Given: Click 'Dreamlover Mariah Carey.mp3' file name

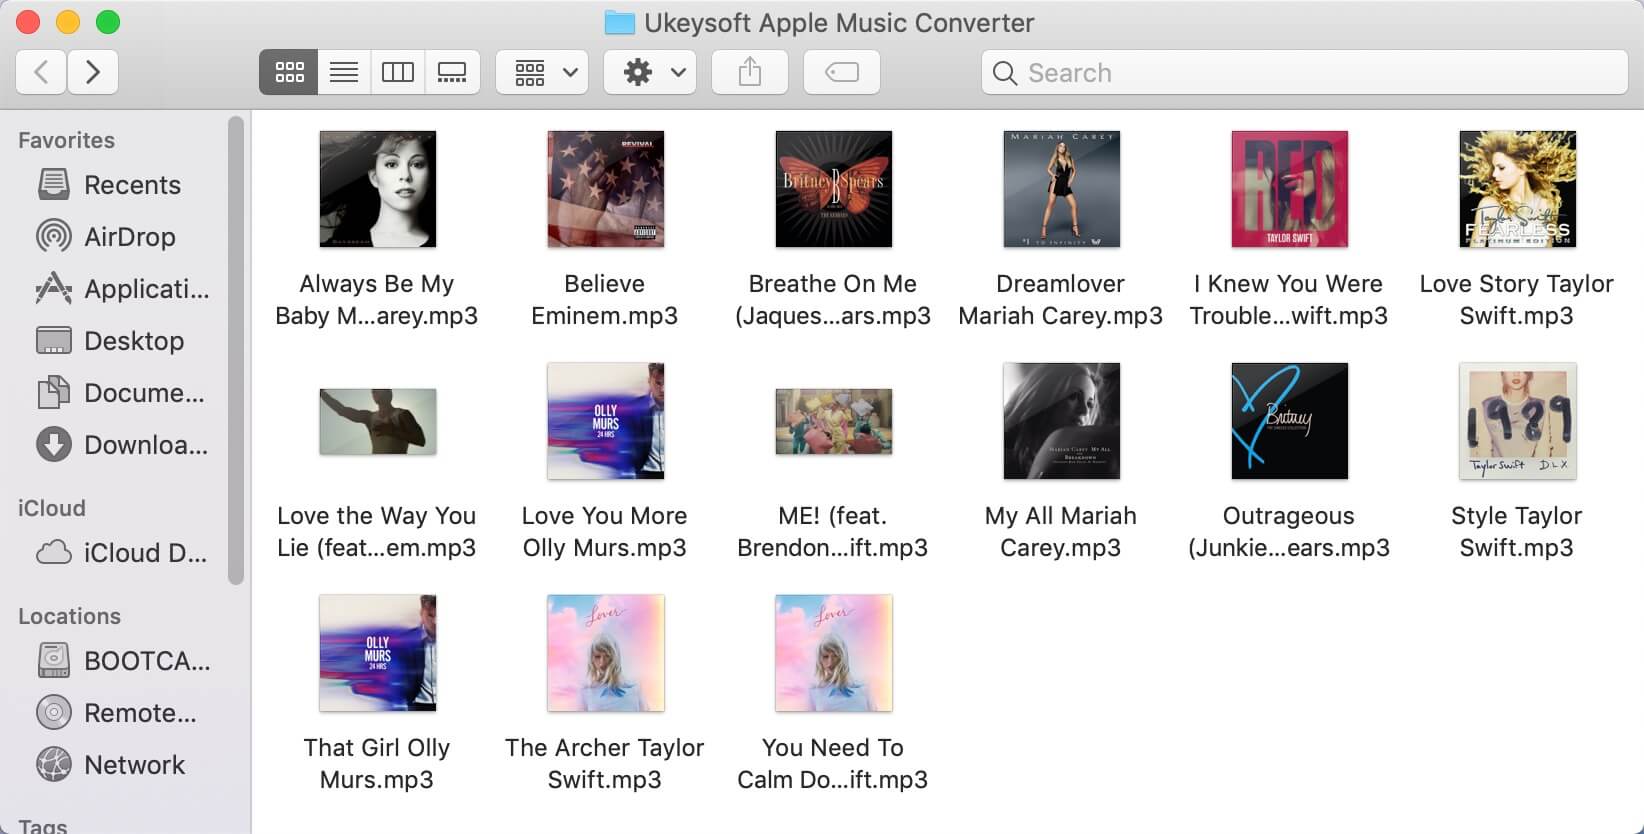Looking at the screenshot, I should [1061, 300].
